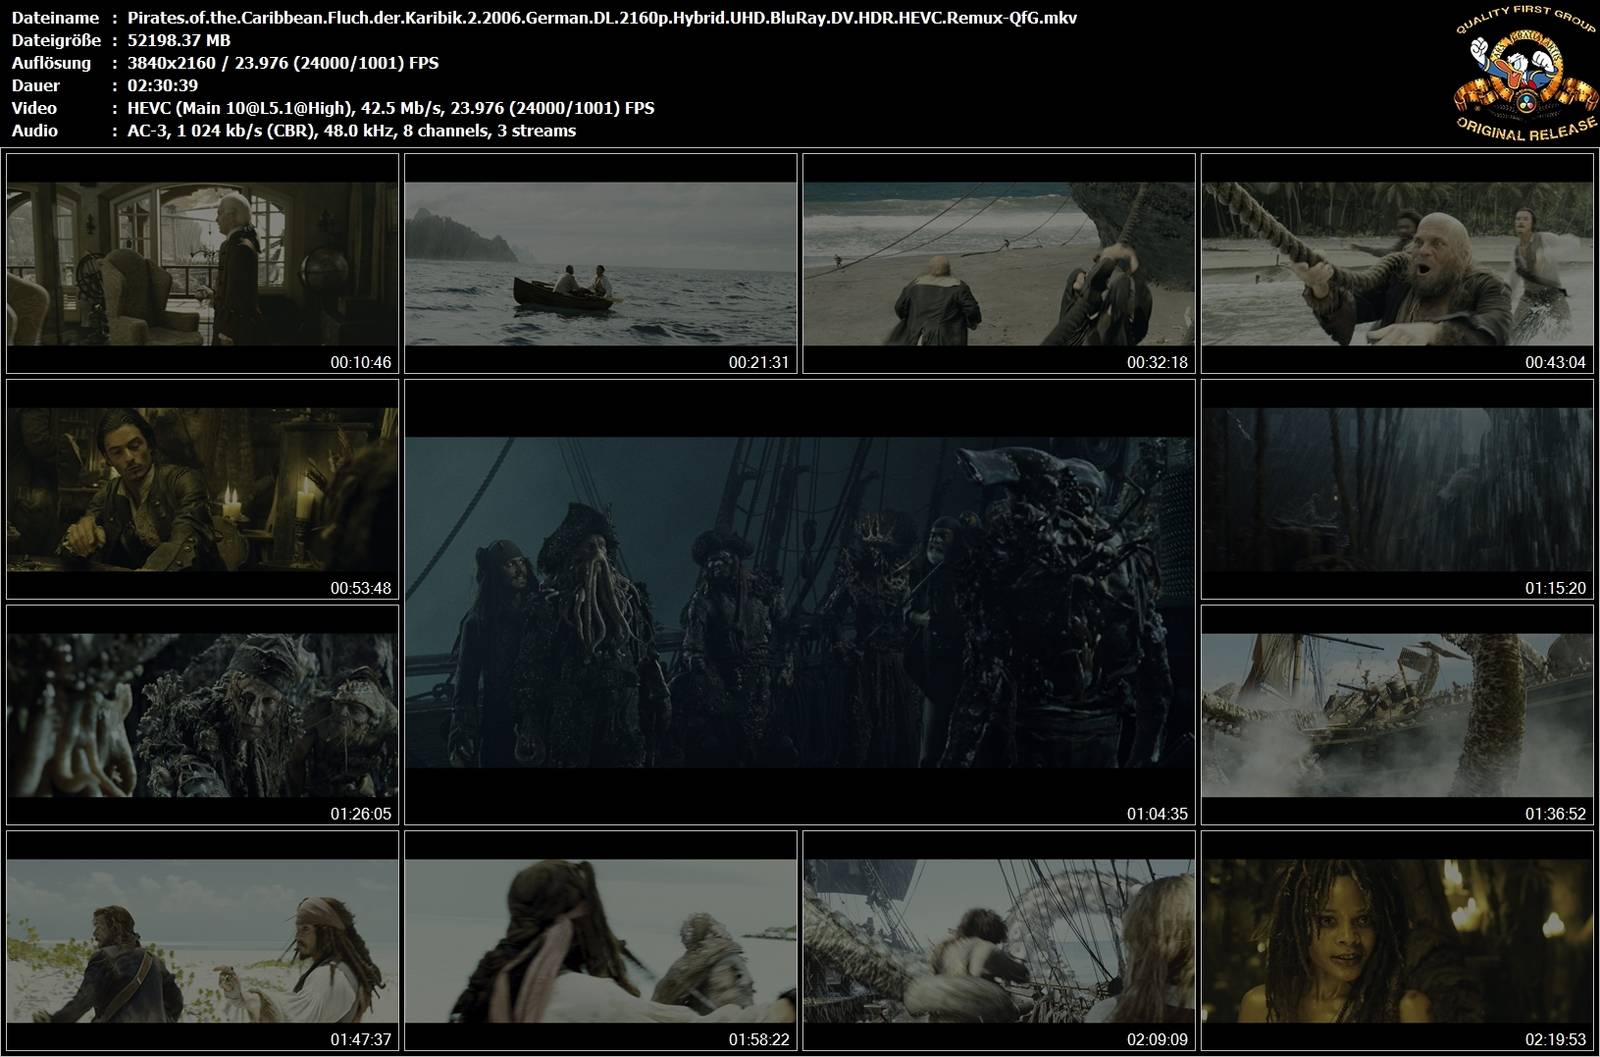This screenshot has height=1057, width=1600.
Task: Click the 01:04:35 timestamp
Action: click(1157, 814)
